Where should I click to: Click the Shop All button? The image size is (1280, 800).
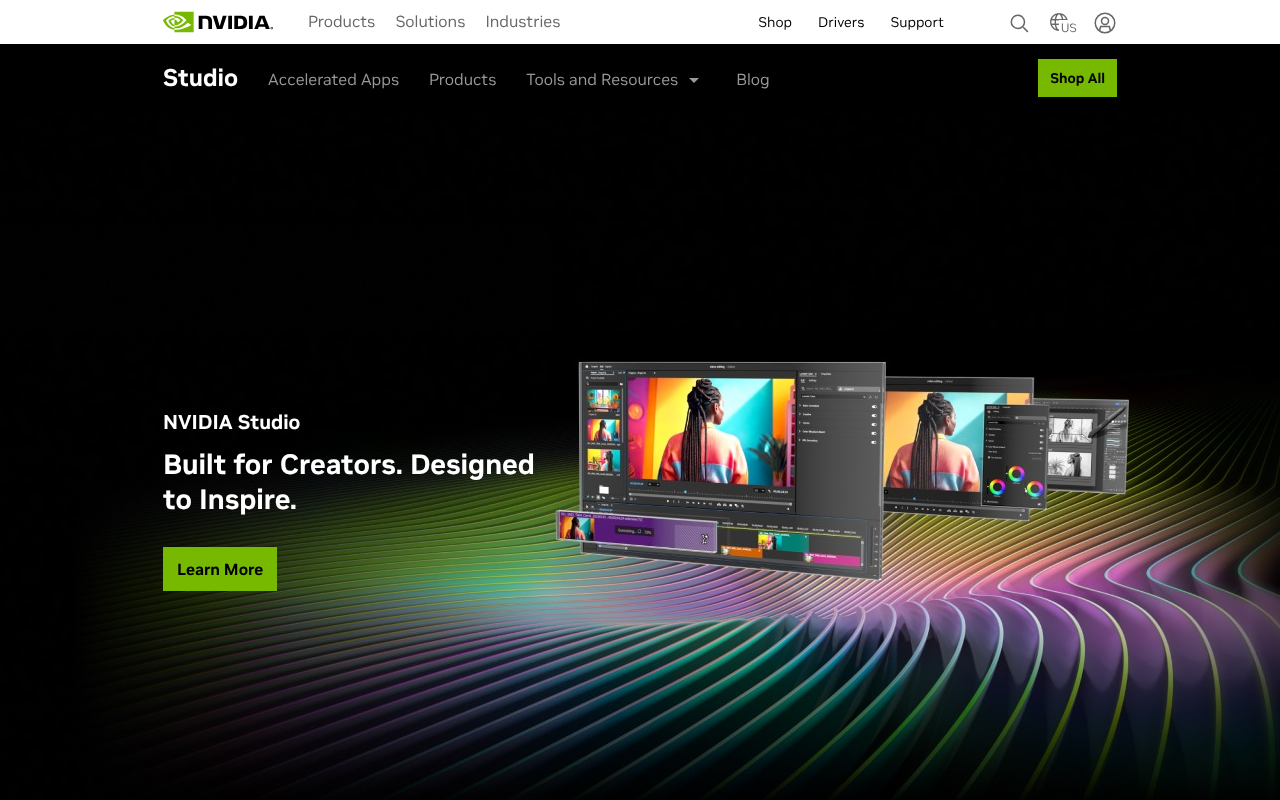pos(1077,78)
